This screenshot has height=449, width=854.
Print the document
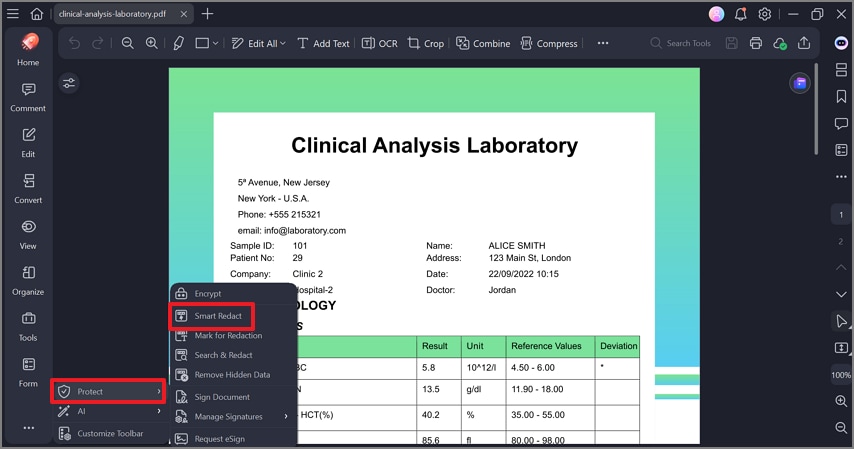[x=755, y=44]
